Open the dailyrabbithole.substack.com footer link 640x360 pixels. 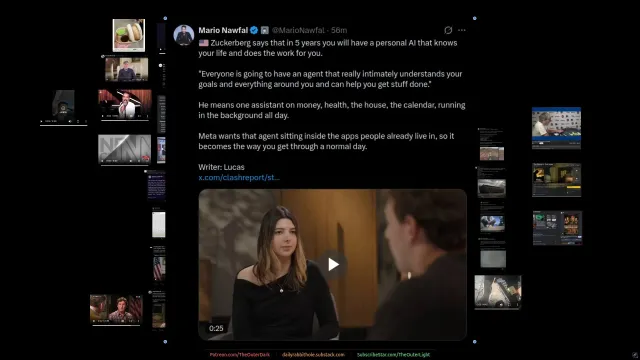(313, 355)
